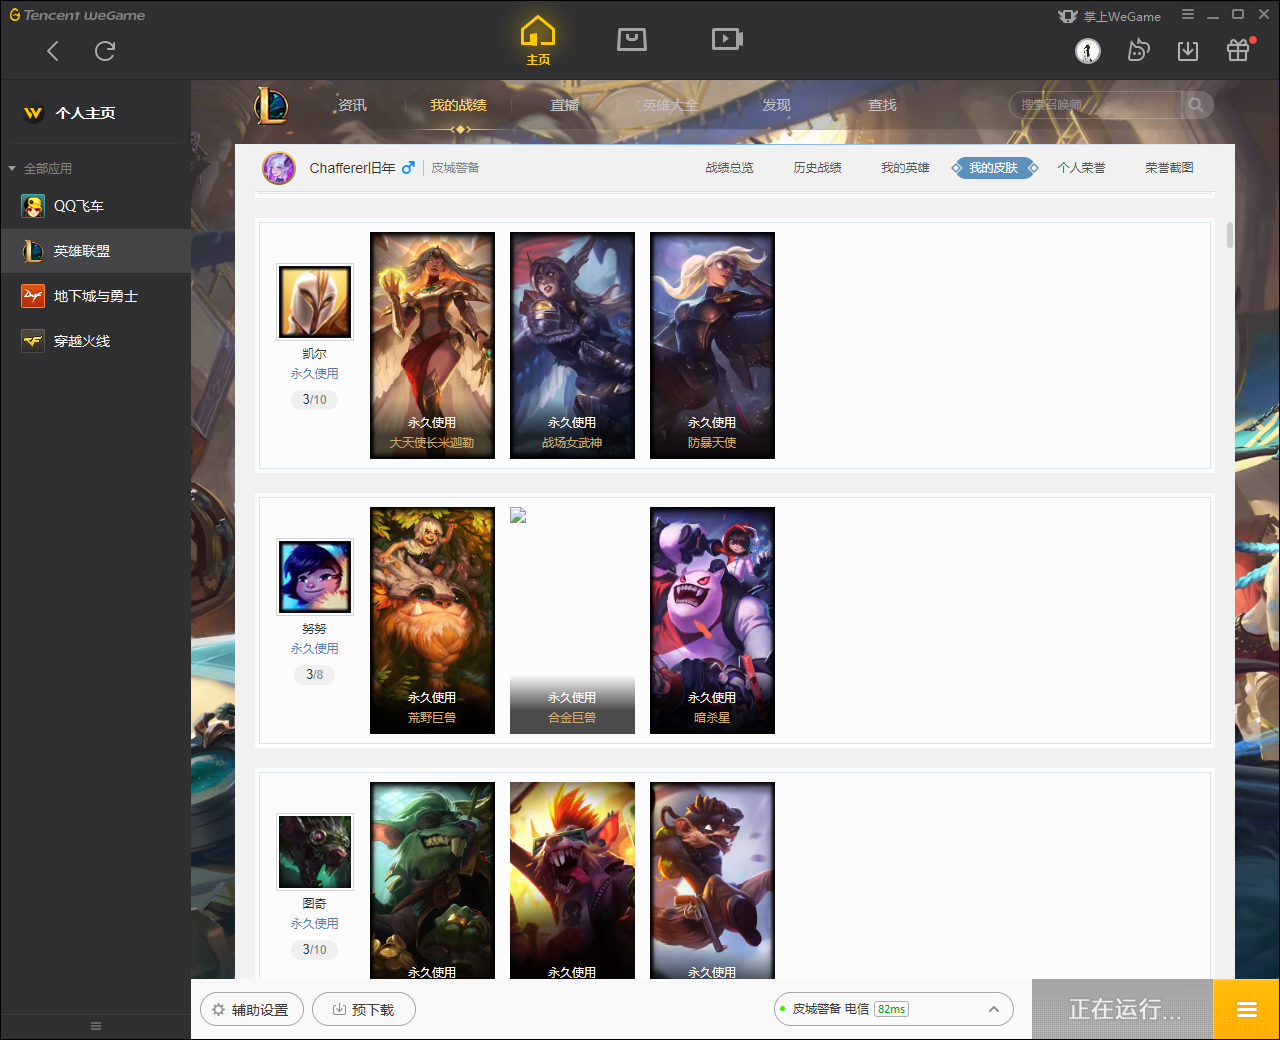This screenshot has width=1280, height=1040.
Task: Refresh the page with reload icon
Action: 105,51
